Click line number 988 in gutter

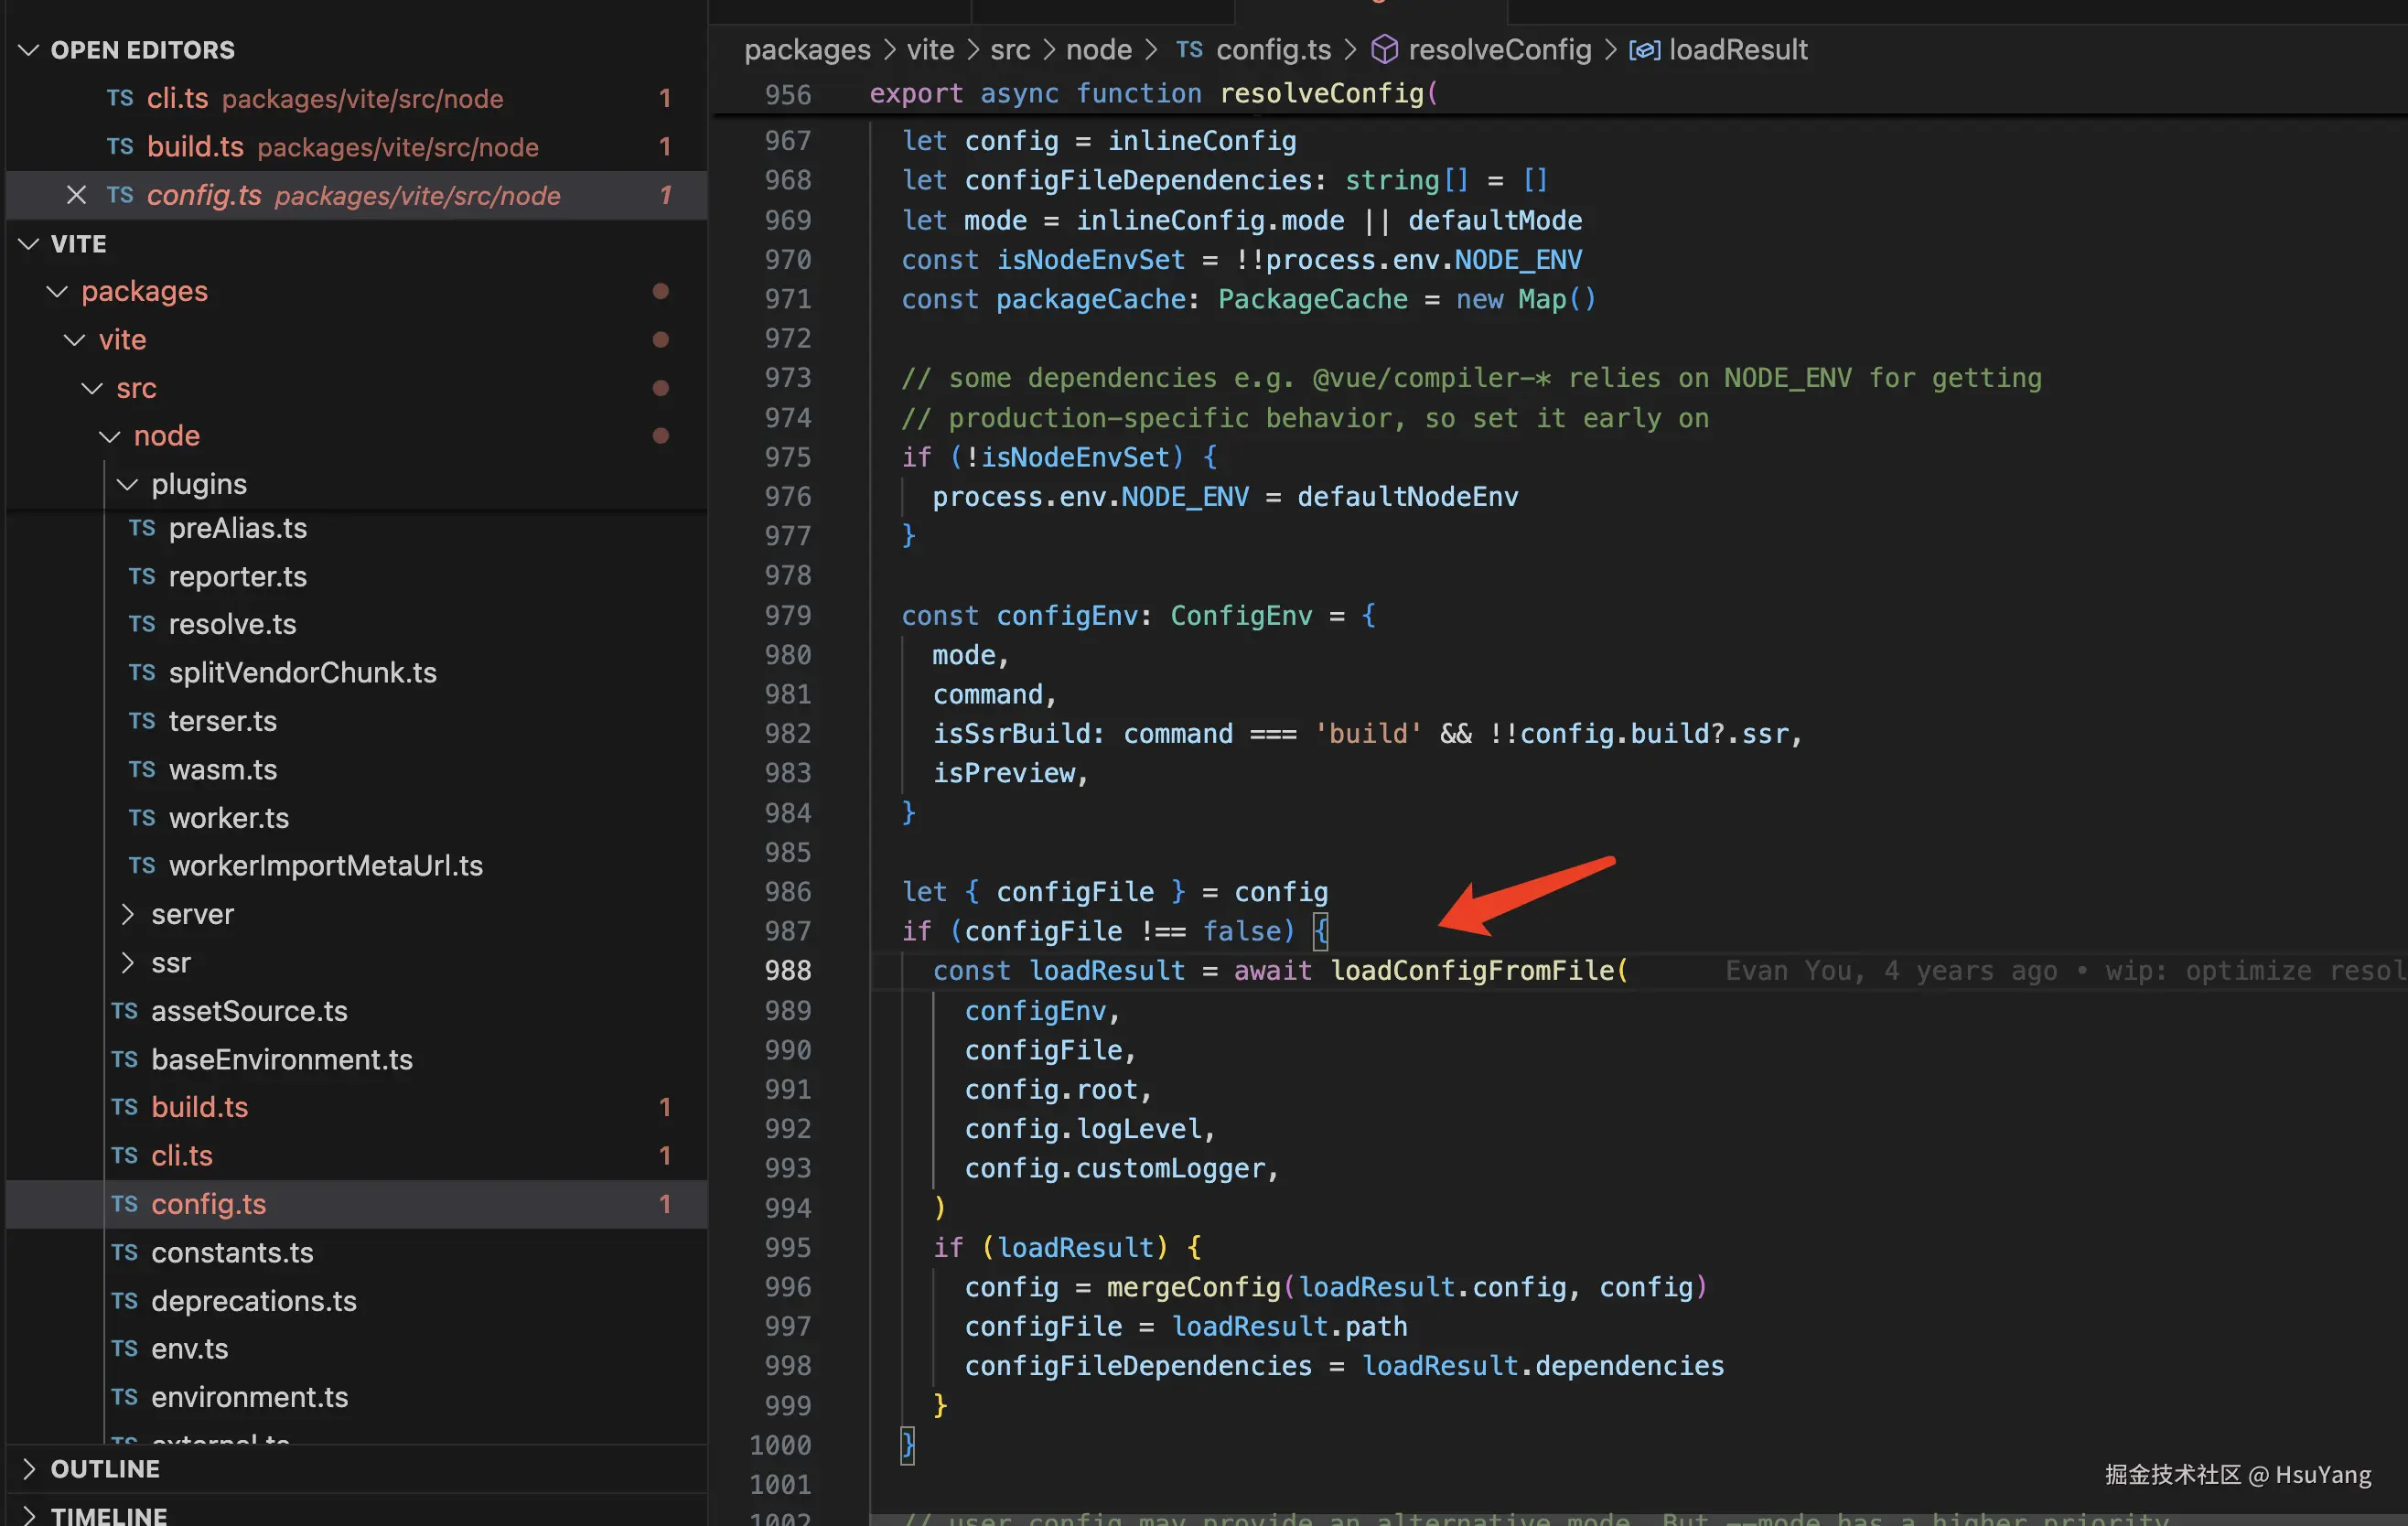788,971
